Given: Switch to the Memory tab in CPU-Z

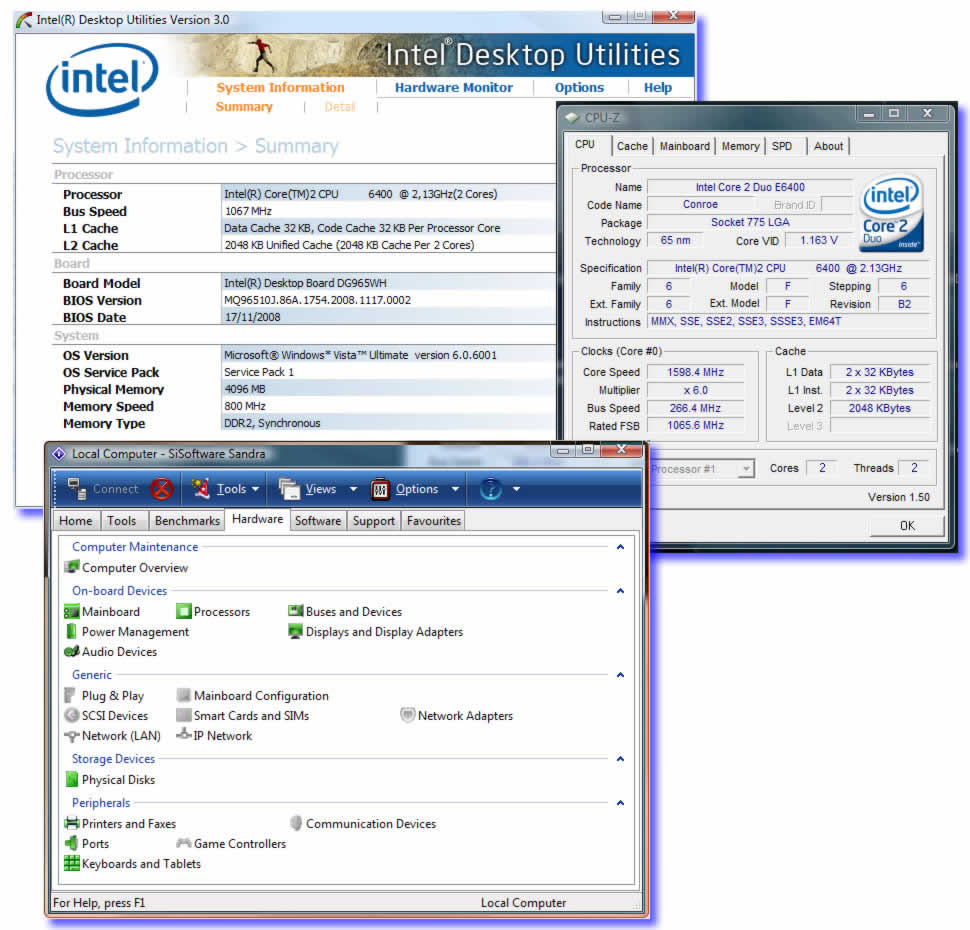Looking at the screenshot, I should point(740,146).
